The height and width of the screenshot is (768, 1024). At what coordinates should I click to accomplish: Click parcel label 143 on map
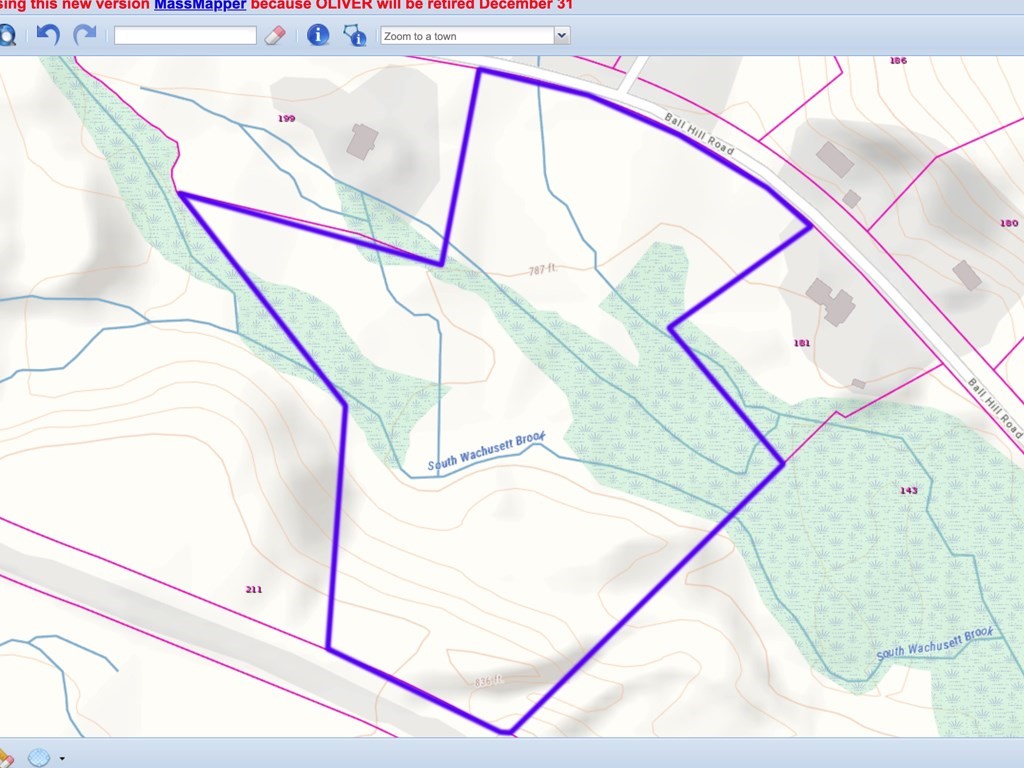[x=908, y=490]
